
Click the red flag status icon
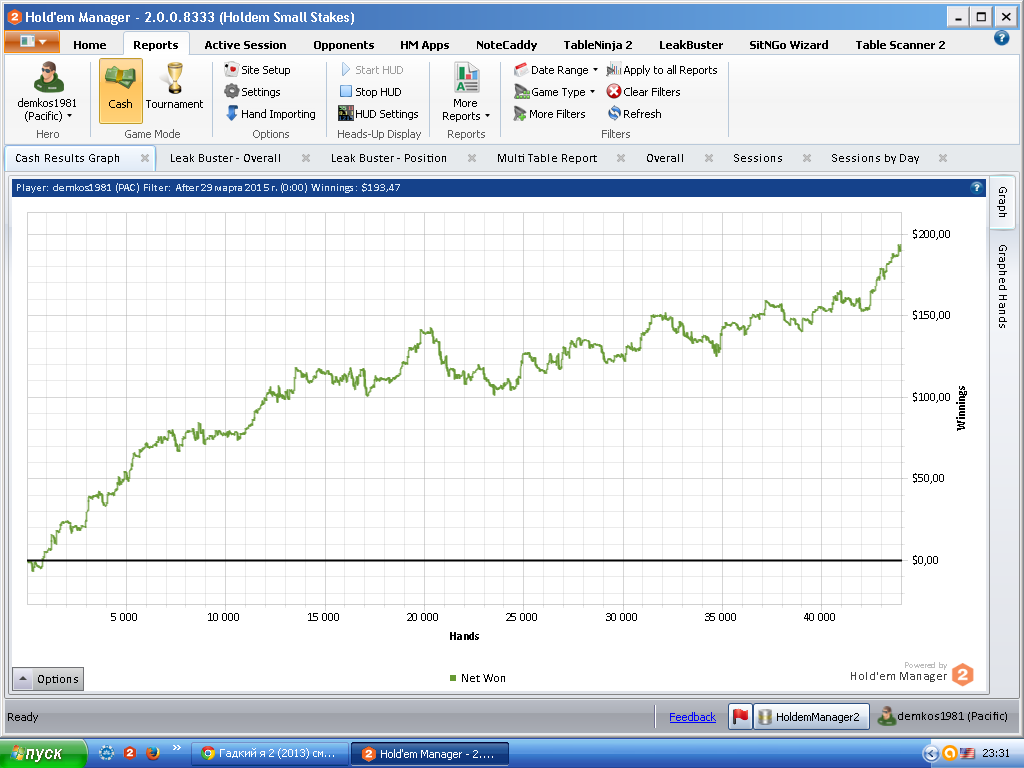[741, 716]
